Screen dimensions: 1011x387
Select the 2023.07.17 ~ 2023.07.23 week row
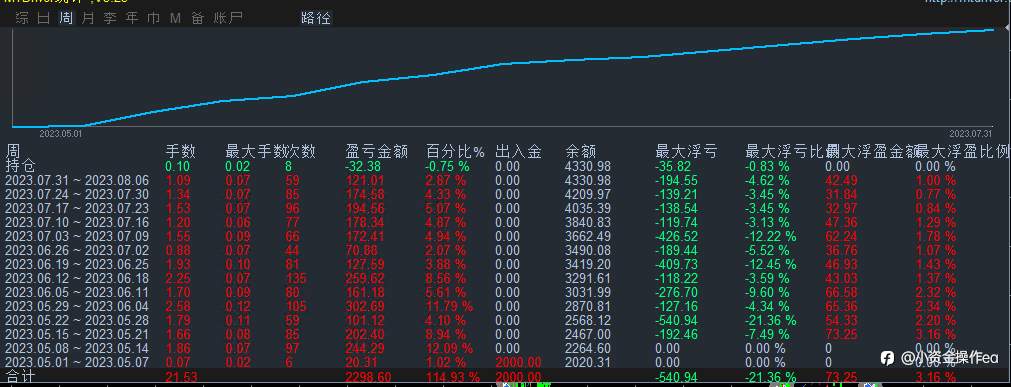(77, 208)
